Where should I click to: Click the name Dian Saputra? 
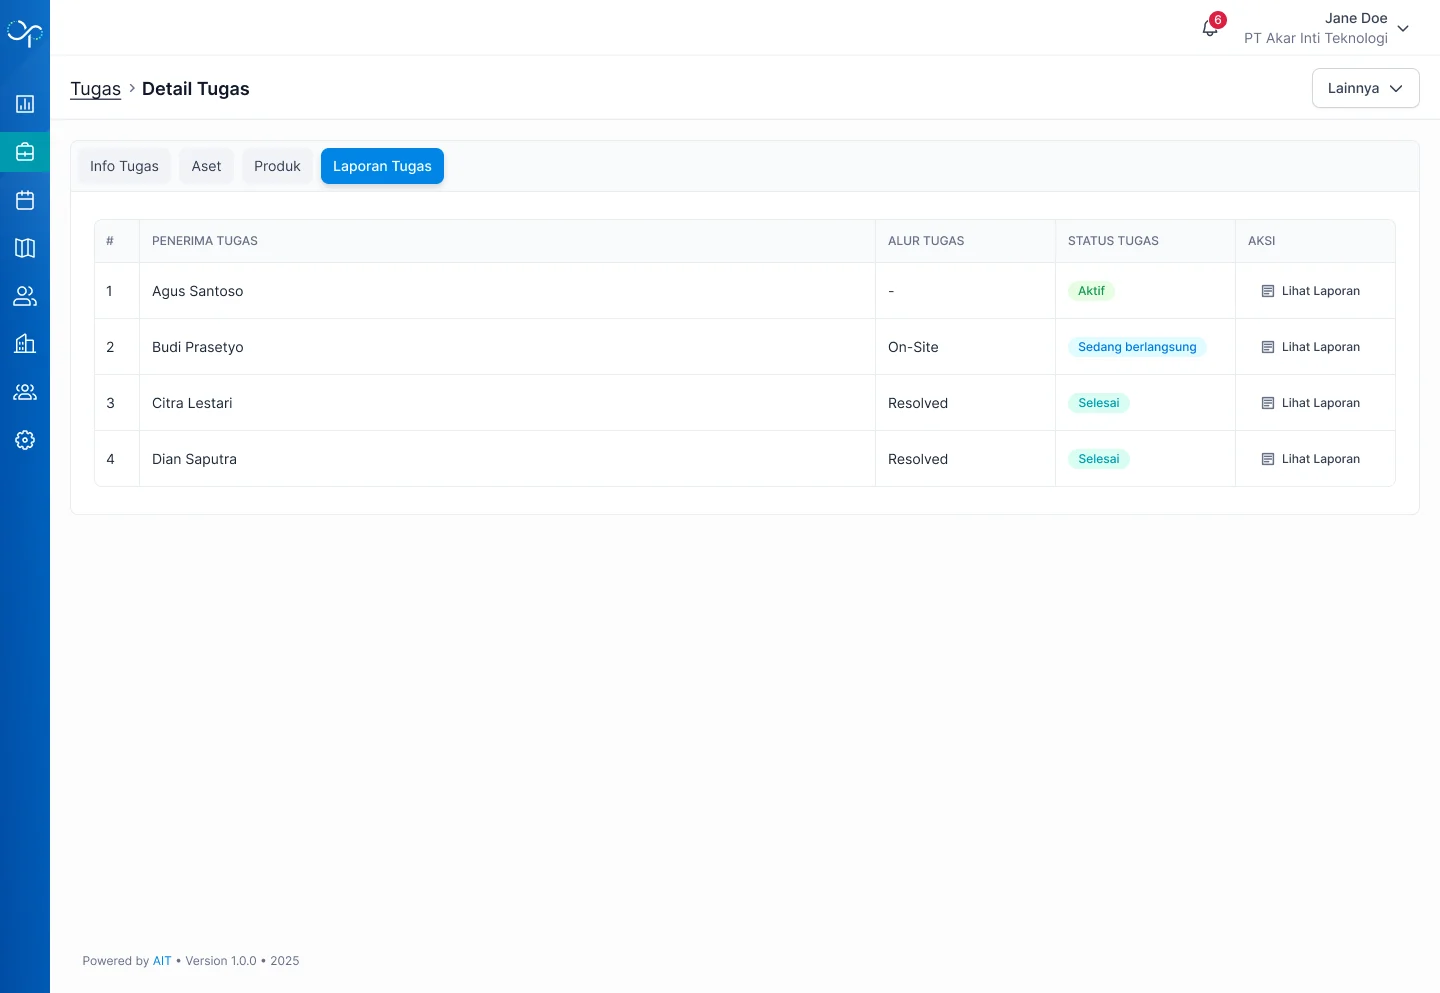pyautogui.click(x=194, y=459)
